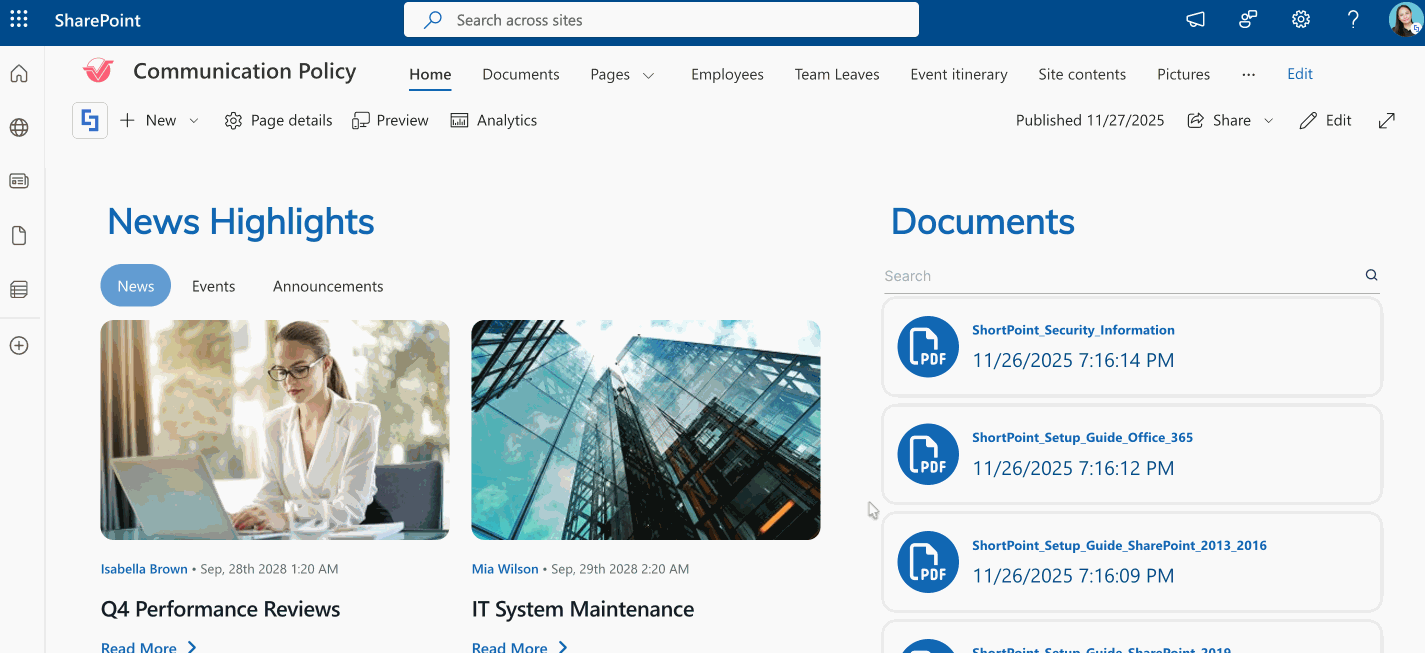1425x653 pixels.
Task: Click author Isabella Brown
Action: 144,569
